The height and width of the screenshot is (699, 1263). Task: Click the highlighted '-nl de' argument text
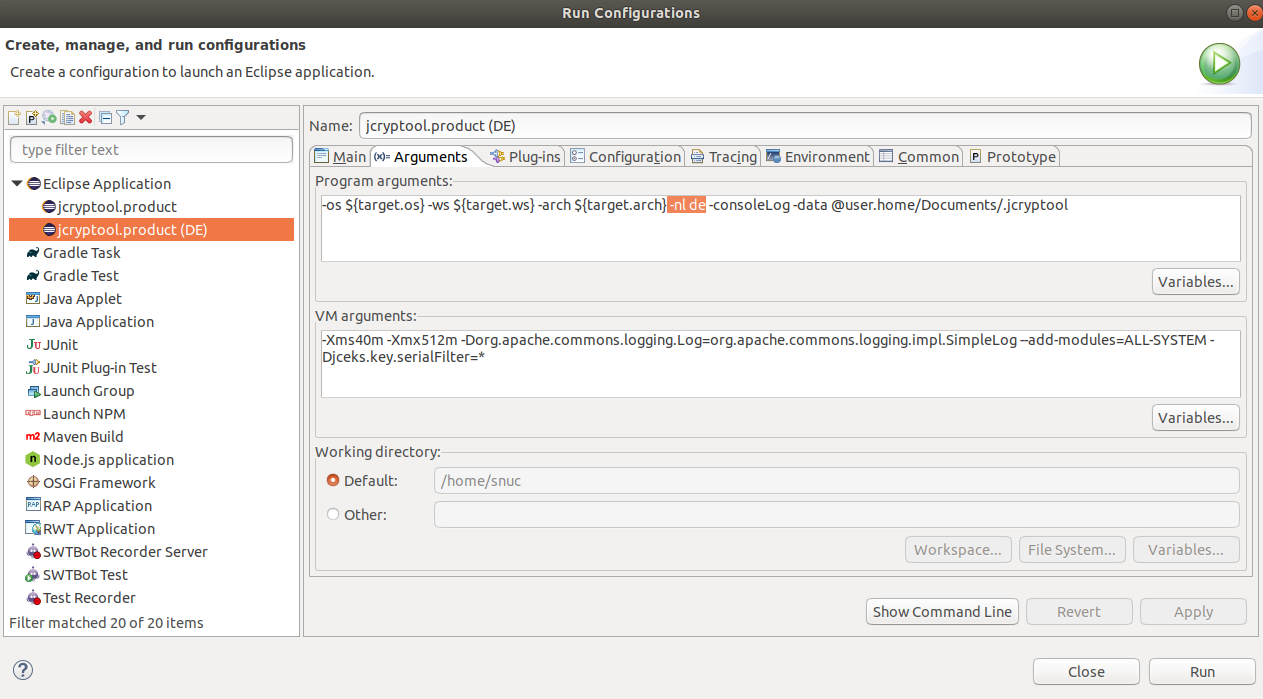pyautogui.click(x=687, y=205)
